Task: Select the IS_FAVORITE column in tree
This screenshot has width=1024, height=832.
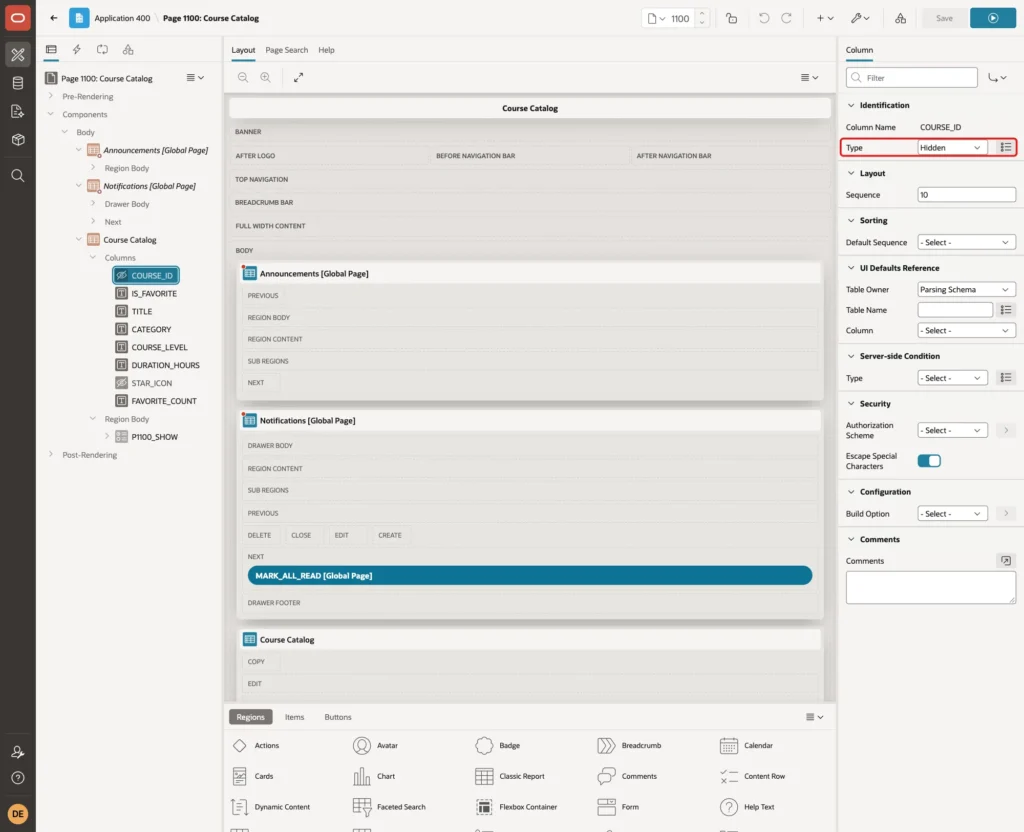Action: tap(146, 293)
